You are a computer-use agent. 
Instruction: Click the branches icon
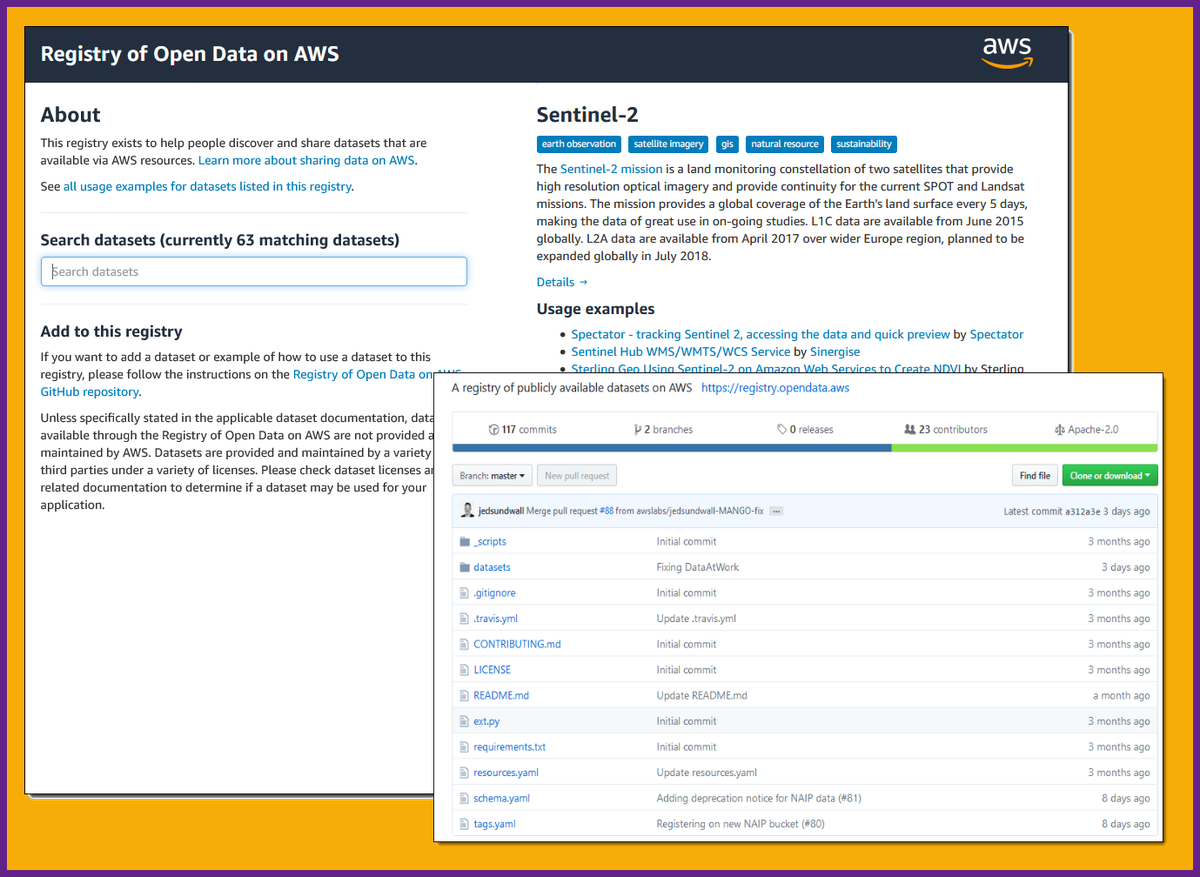[638, 429]
